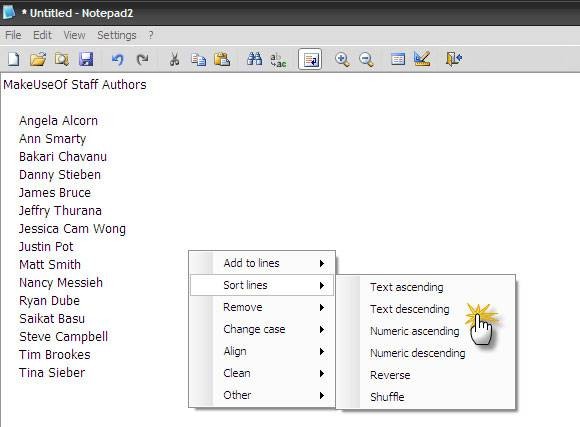580x427 pixels.
Task: Click the line Justin Pot
Action: (x=46, y=246)
